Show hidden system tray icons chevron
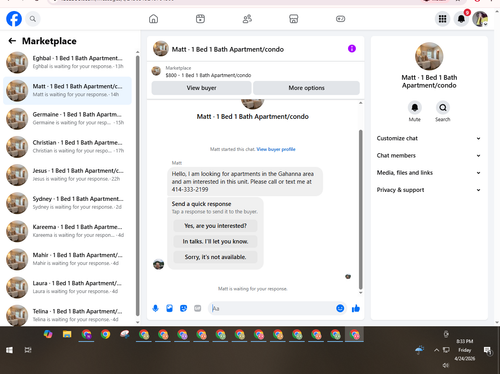This screenshot has width=500, height=374. click(436, 350)
